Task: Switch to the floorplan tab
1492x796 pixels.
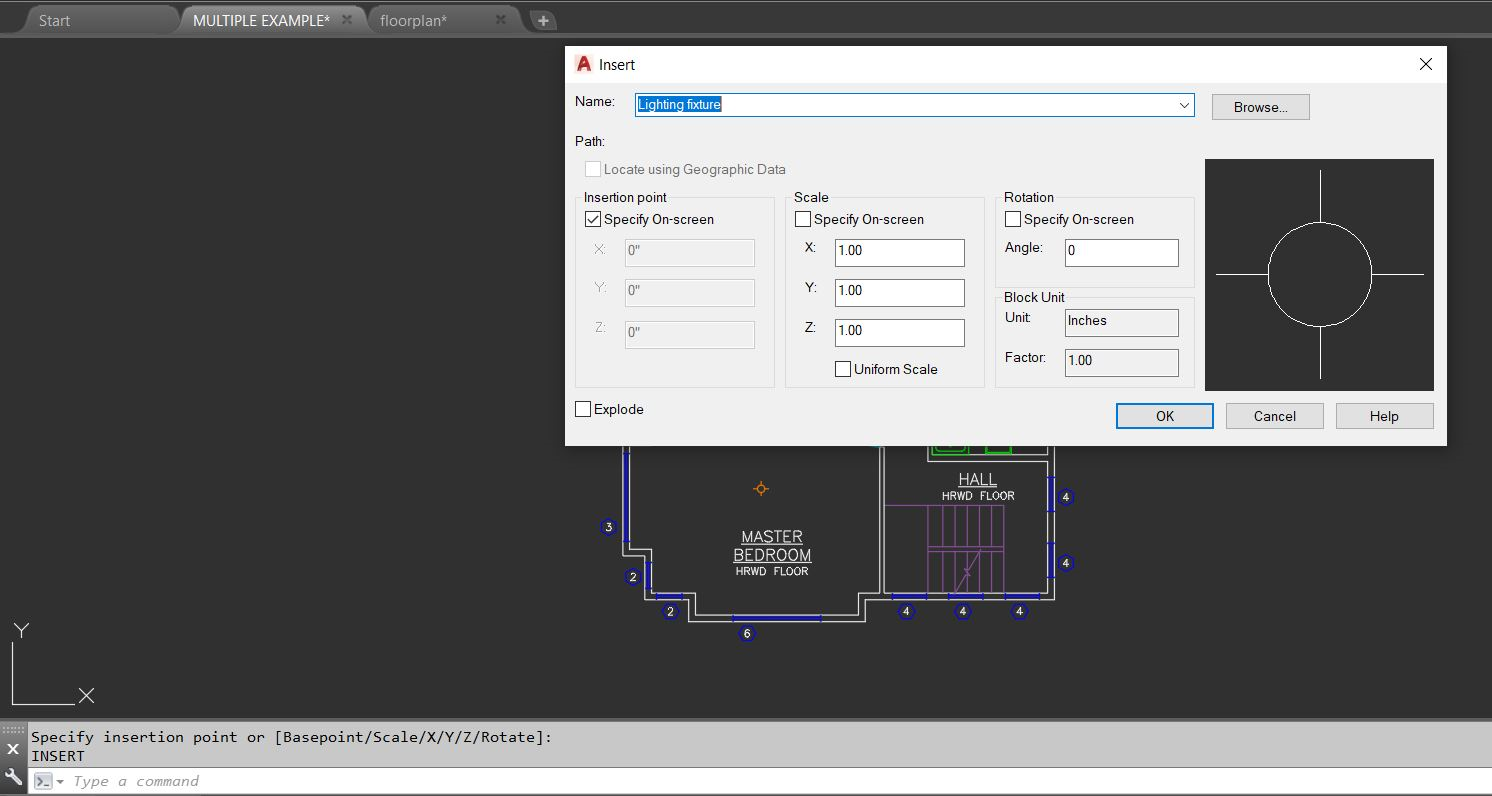Action: [x=413, y=20]
